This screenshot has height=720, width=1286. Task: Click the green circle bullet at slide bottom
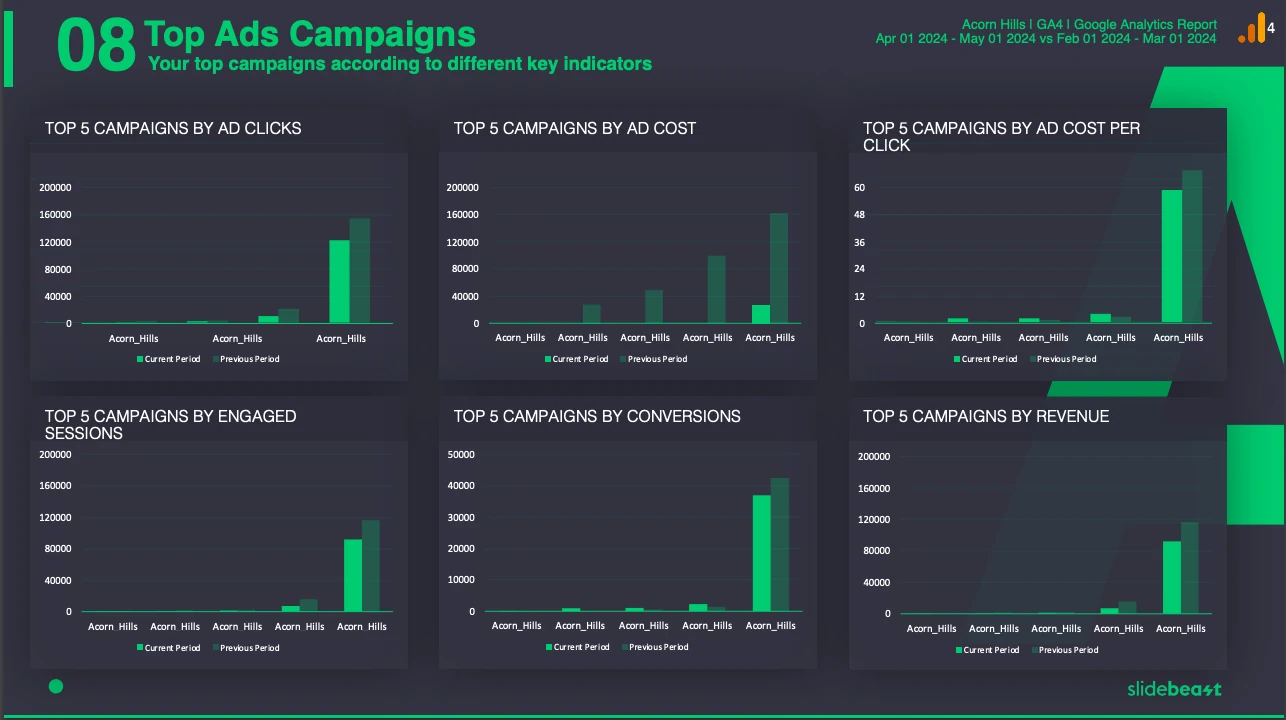coord(56,686)
